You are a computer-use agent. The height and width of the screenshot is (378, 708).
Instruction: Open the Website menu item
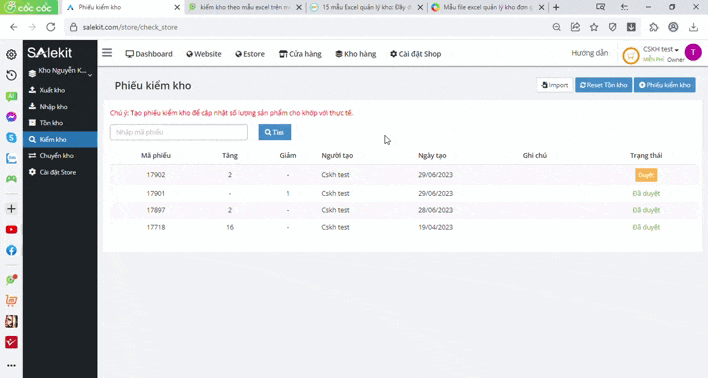[x=204, y=54]
